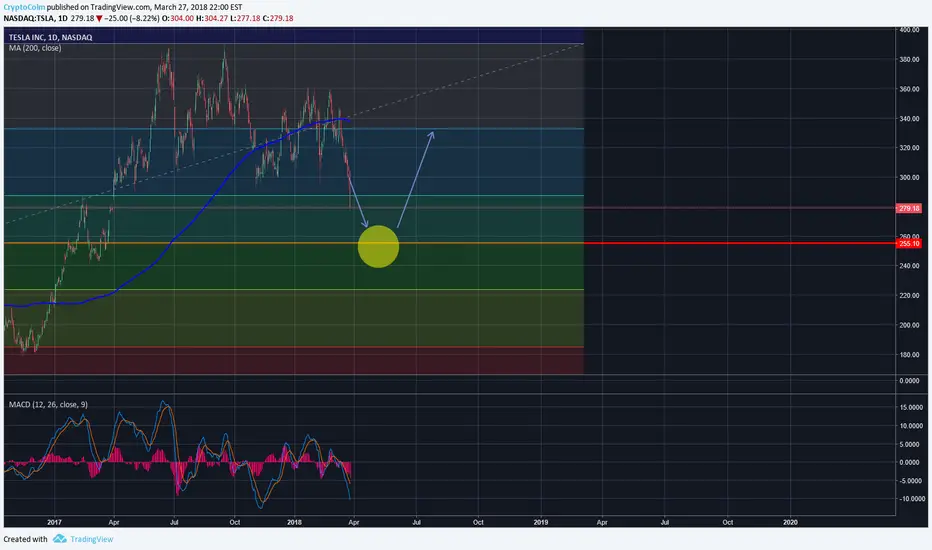Open the CryptoColm author link

(x=24, y=7)
